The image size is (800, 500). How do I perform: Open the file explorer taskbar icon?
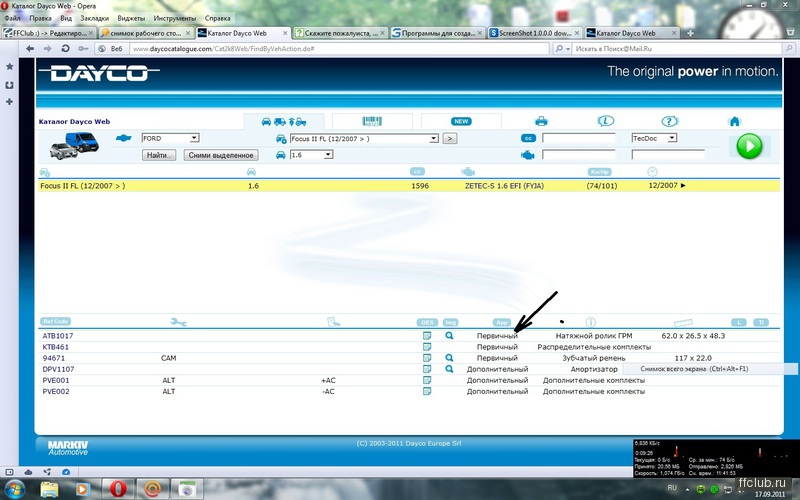(49, 489)
